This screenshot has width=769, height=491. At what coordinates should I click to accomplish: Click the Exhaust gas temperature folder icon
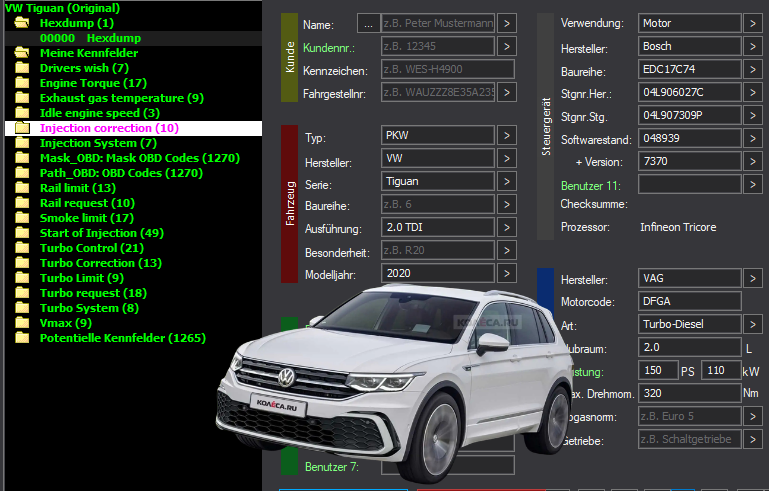click(x=22, y=98)
